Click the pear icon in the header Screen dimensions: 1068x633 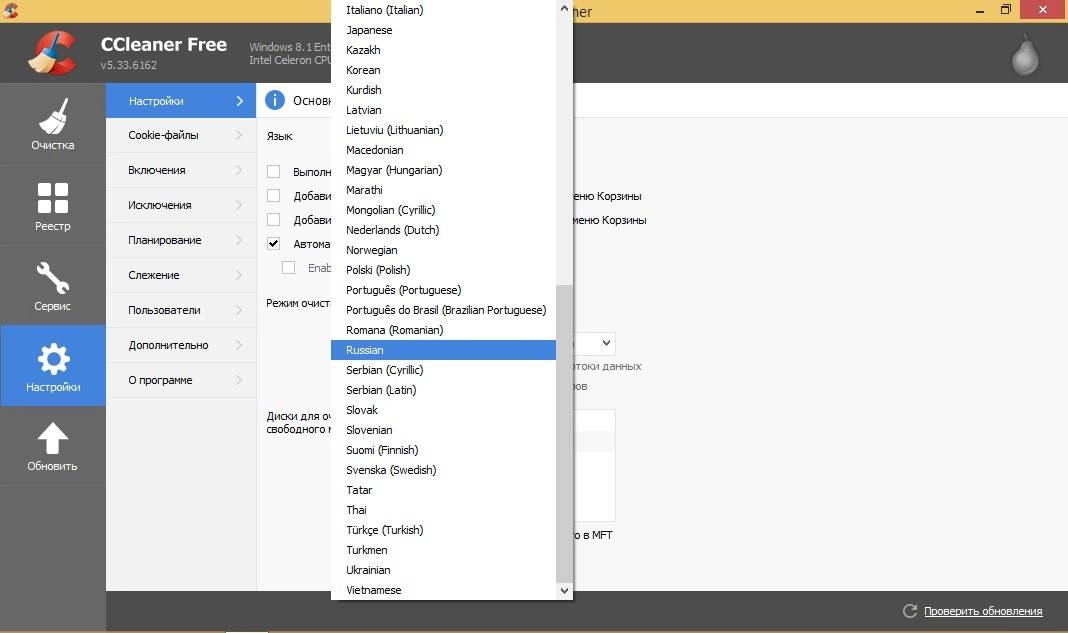pyautogui.click(x=1024, y=55)
